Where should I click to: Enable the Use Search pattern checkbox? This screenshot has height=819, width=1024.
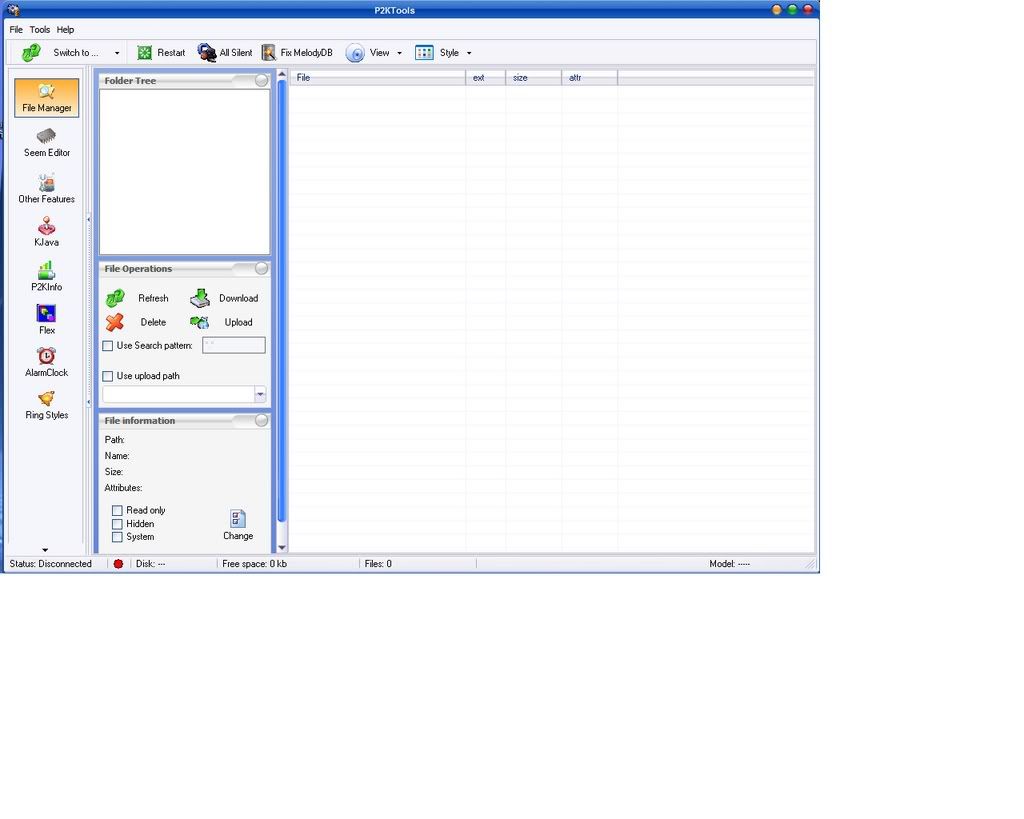108,346
